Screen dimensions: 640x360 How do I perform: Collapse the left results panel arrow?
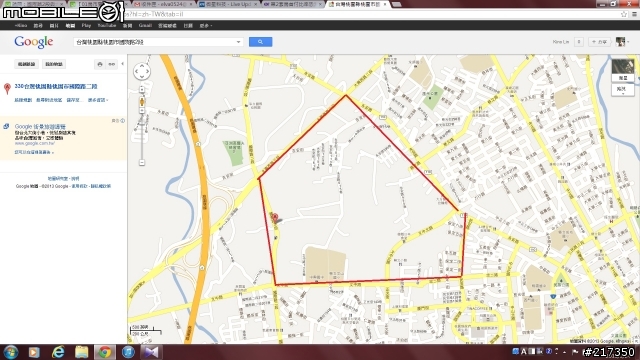coord(122,64)
